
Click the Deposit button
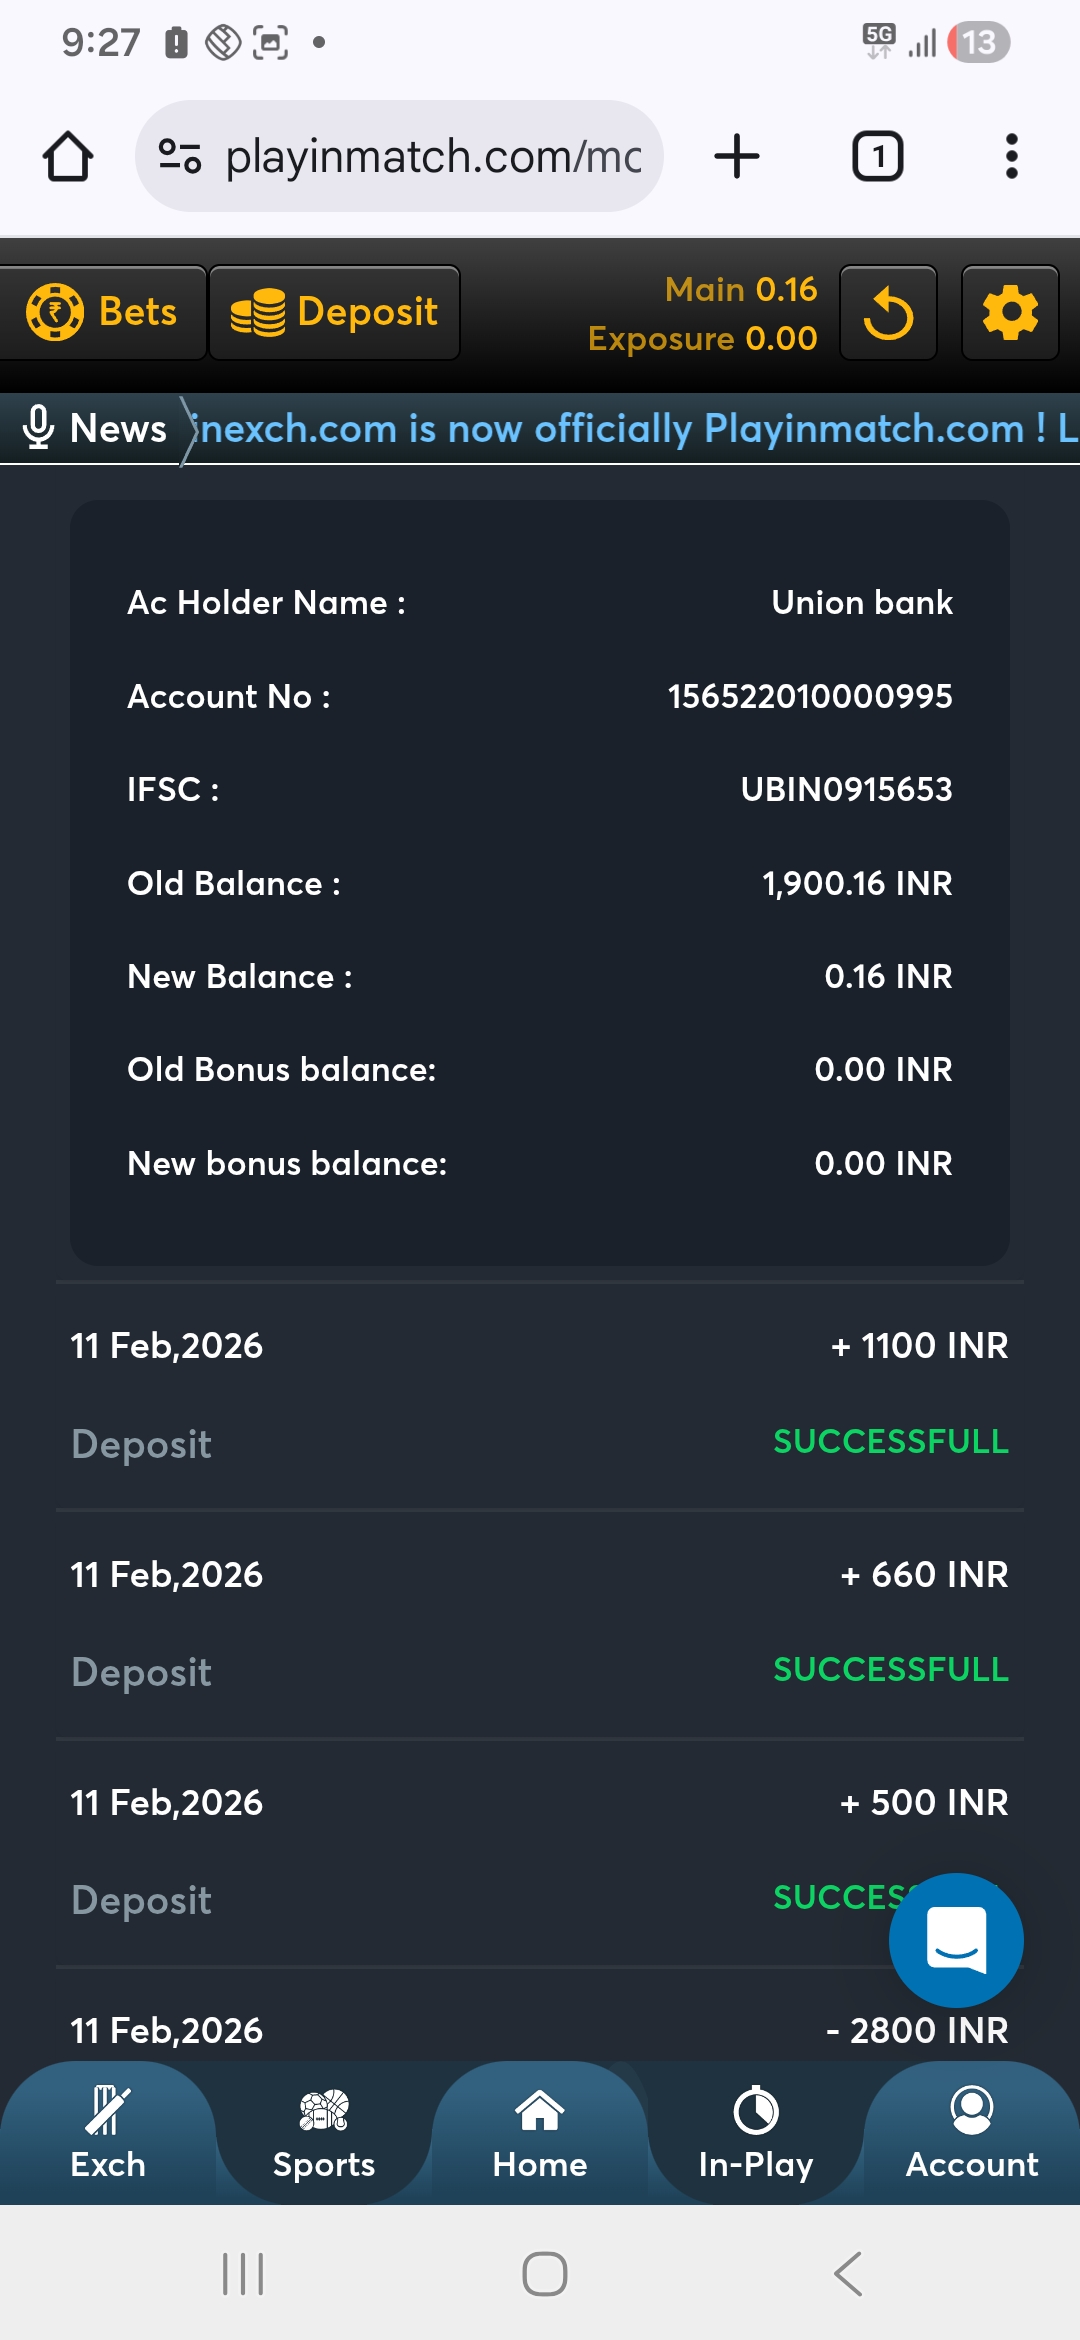pyautogui.click(x=334, y=313)
